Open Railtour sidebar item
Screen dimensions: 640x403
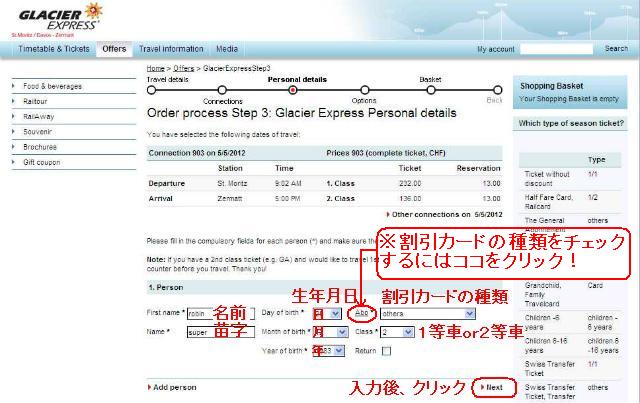(x=35, y=101)
